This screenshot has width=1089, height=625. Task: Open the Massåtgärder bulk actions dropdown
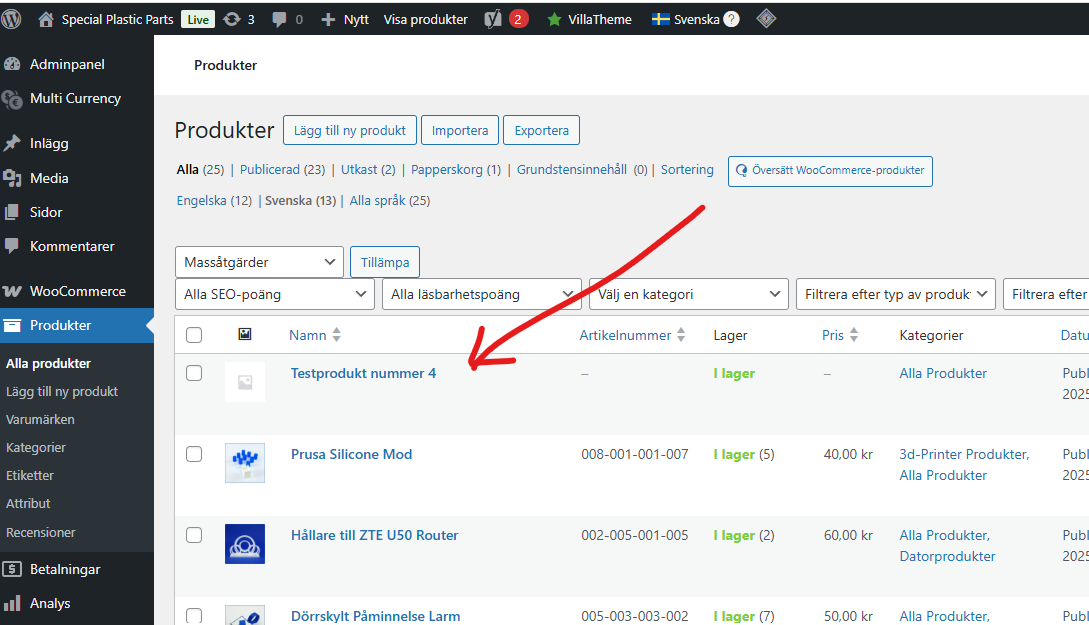[x=259, y=262]
